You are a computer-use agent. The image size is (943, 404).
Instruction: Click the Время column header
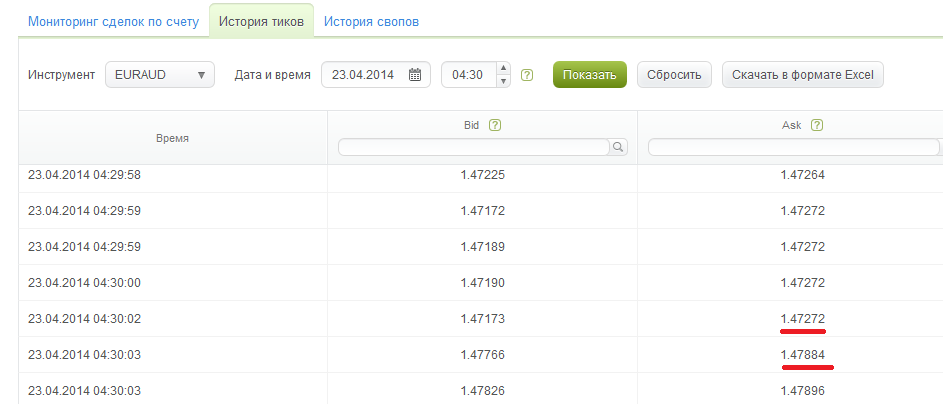tap(173, 138)
